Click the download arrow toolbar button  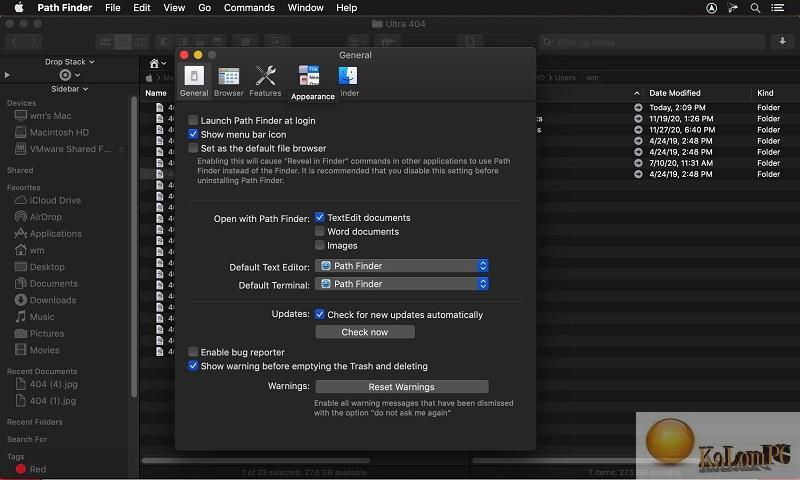tap(782, 41)
